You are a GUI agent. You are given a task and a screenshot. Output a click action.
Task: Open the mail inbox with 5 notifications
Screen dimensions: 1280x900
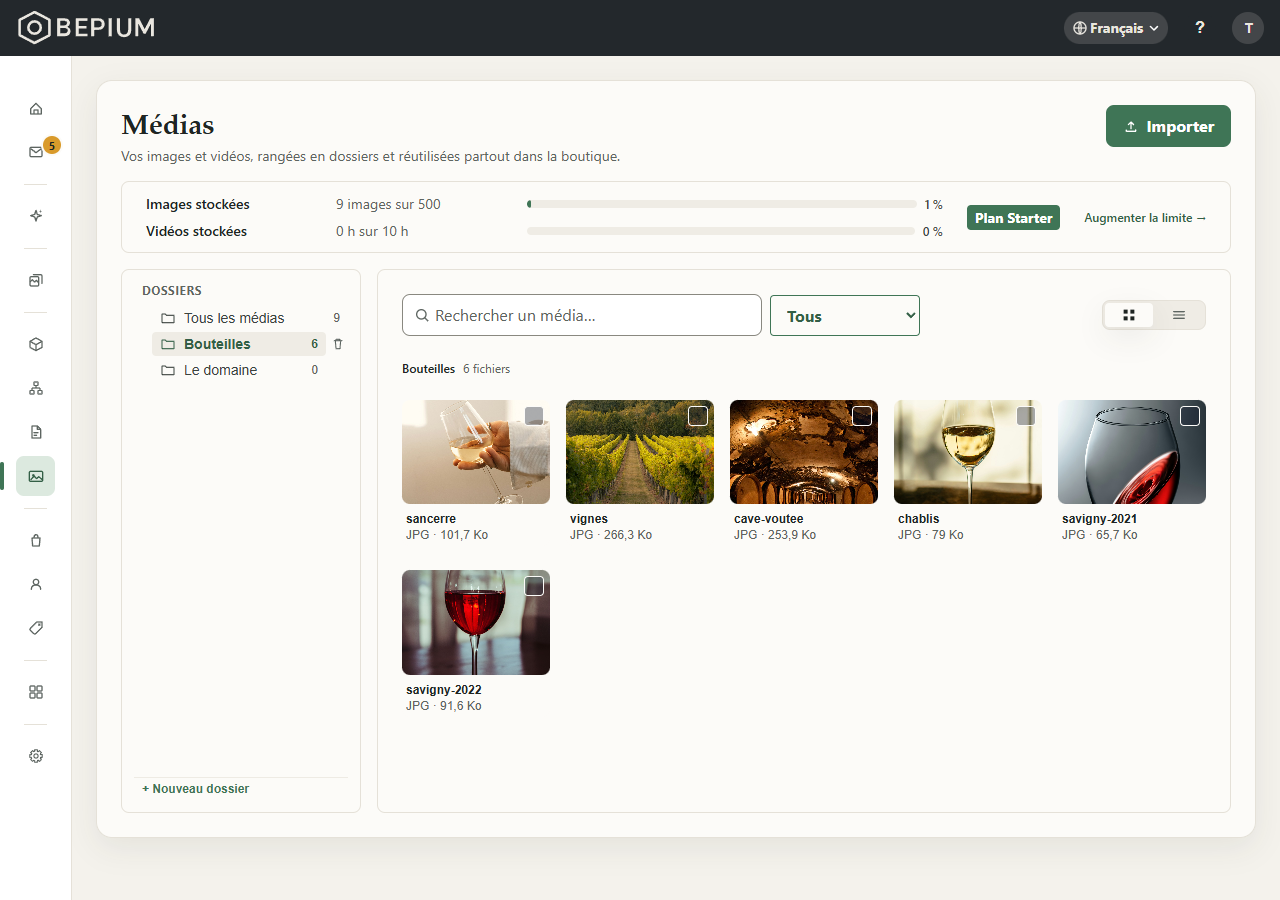point(36,152)
